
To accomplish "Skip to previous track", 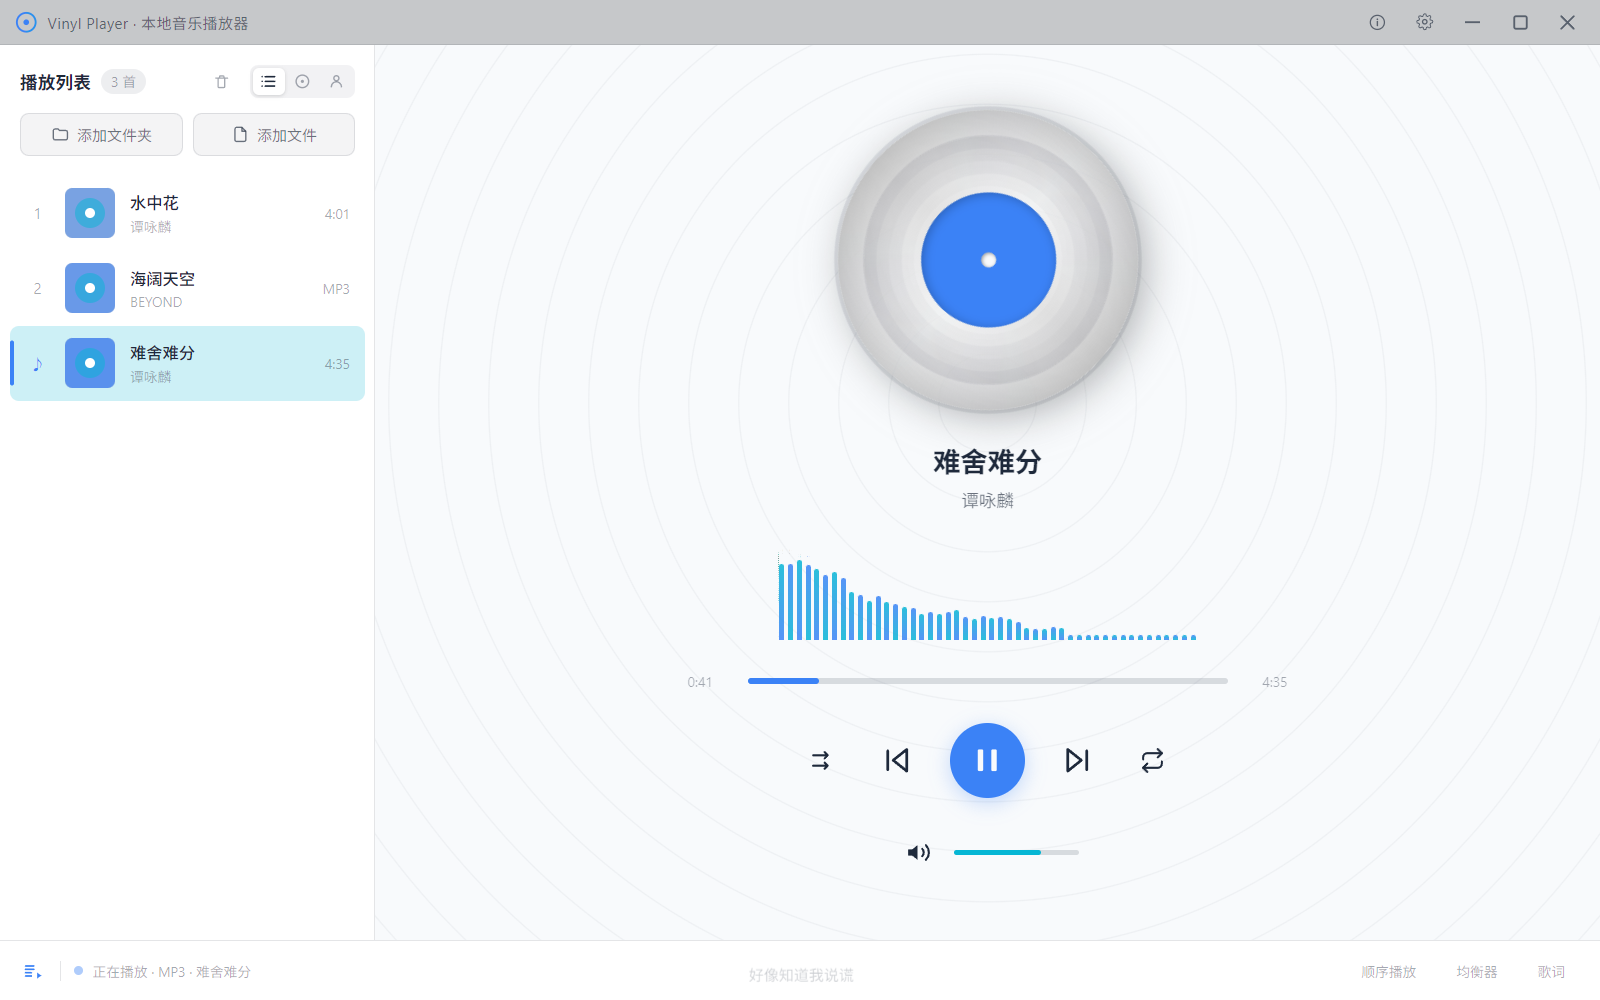I will point(897,760).
